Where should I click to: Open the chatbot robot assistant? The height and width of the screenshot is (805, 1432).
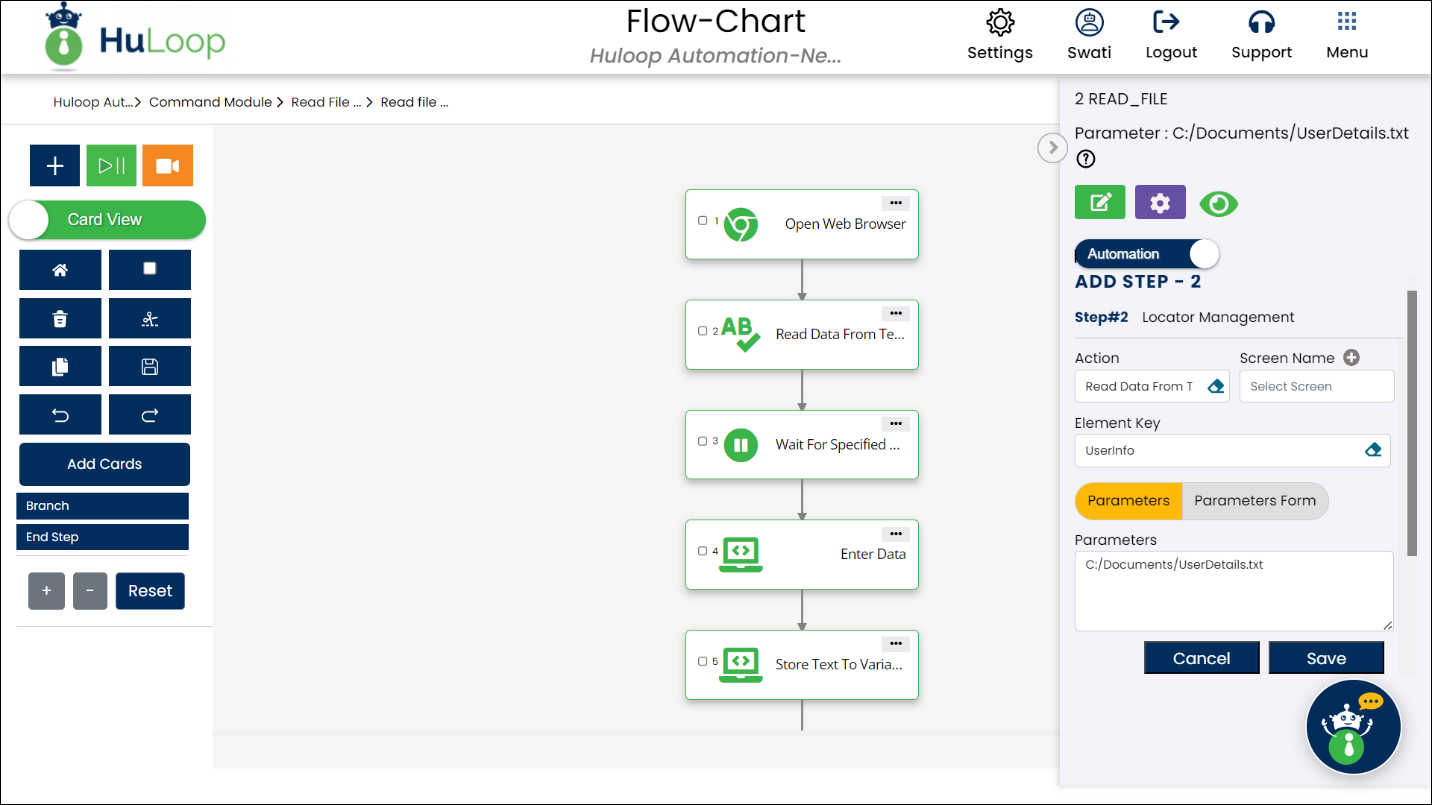(1353, 727)
